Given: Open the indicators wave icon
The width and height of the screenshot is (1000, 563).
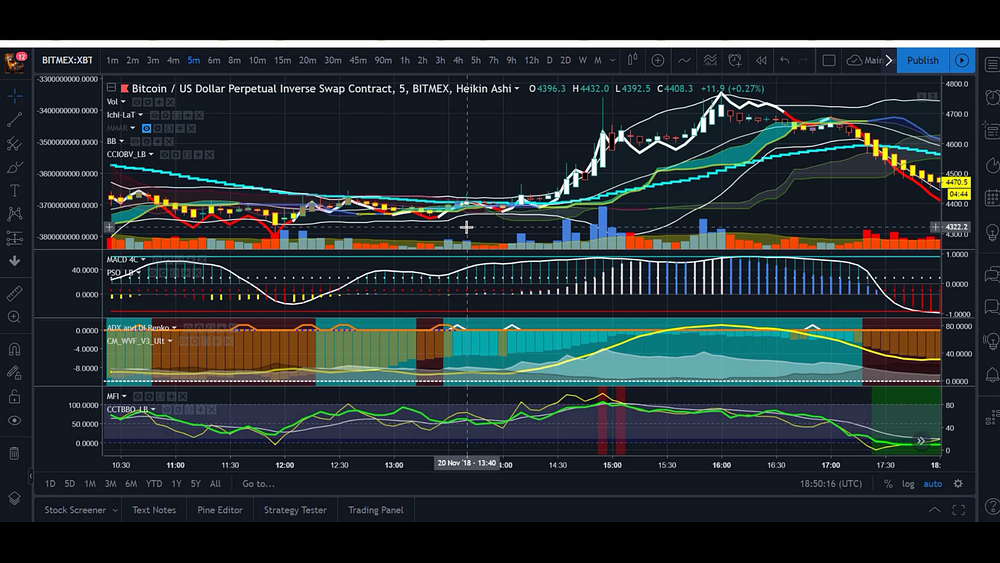Looking at the screenshot, I should [684, 60].
